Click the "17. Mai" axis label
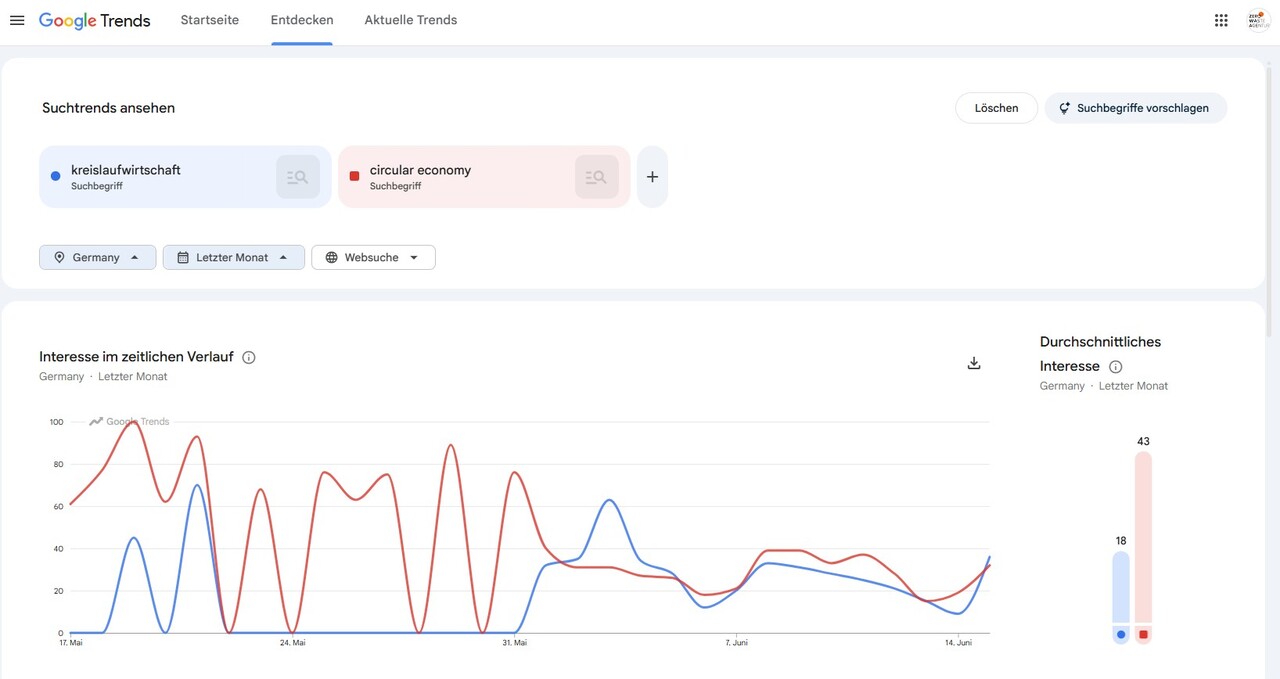The image size is (1280, 679). 71,643
